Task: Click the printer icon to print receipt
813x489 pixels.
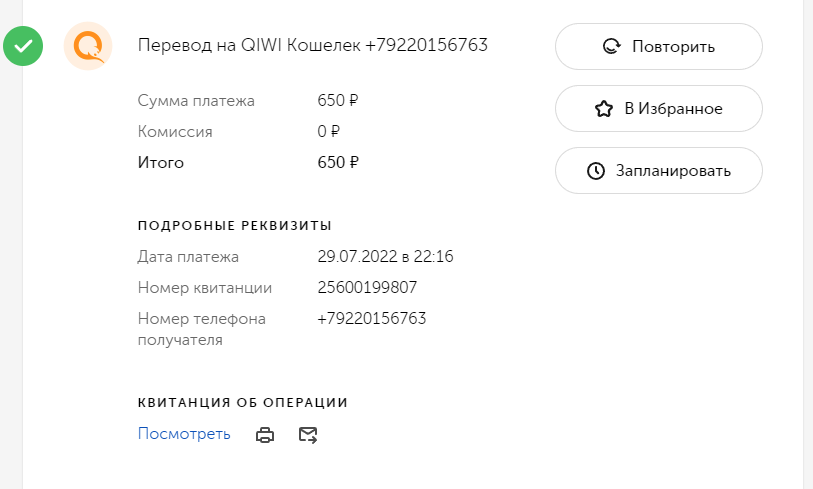Action: click(265, 435)
